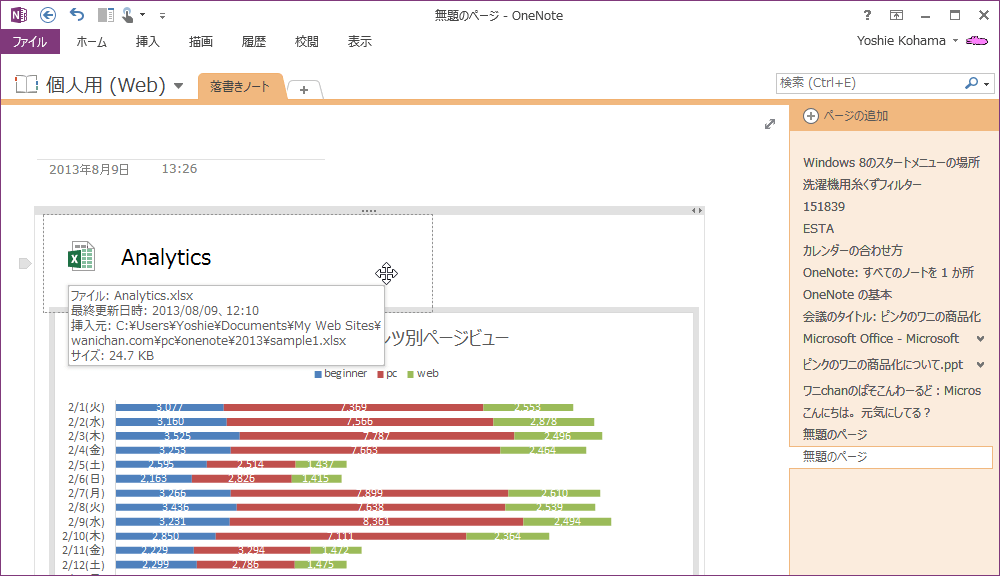Click the 2/9(水) red bar 8,361
The width and height of the screenshot is (1000, 576).
376,522
